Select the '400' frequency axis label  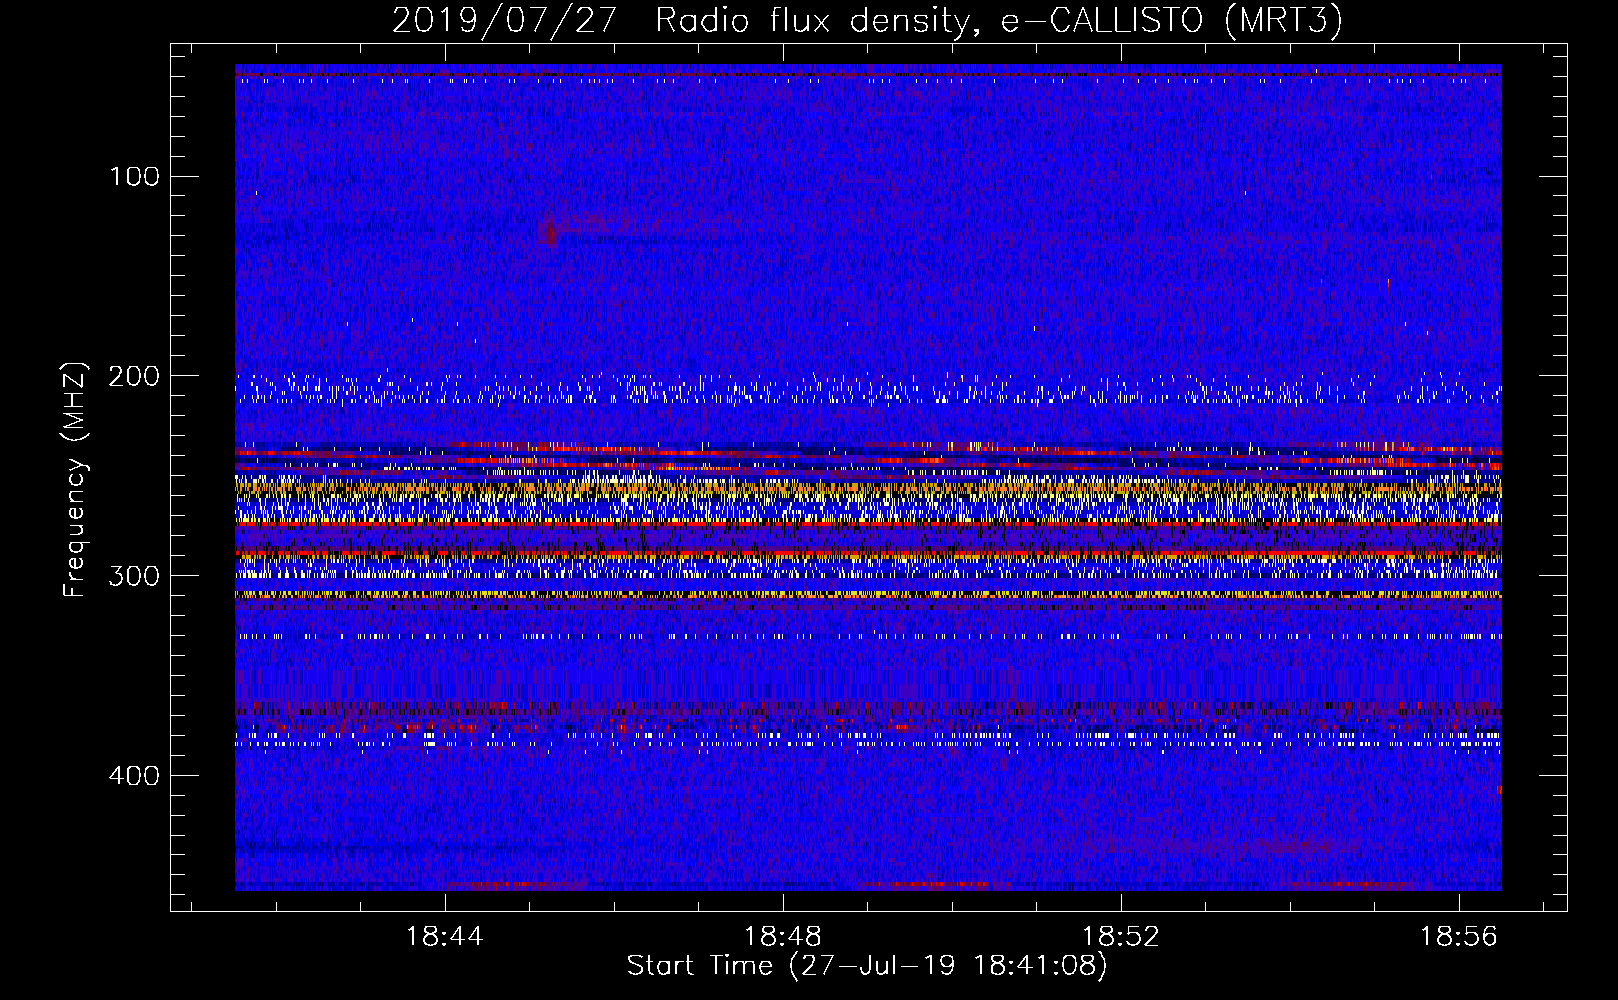(134, 776)
